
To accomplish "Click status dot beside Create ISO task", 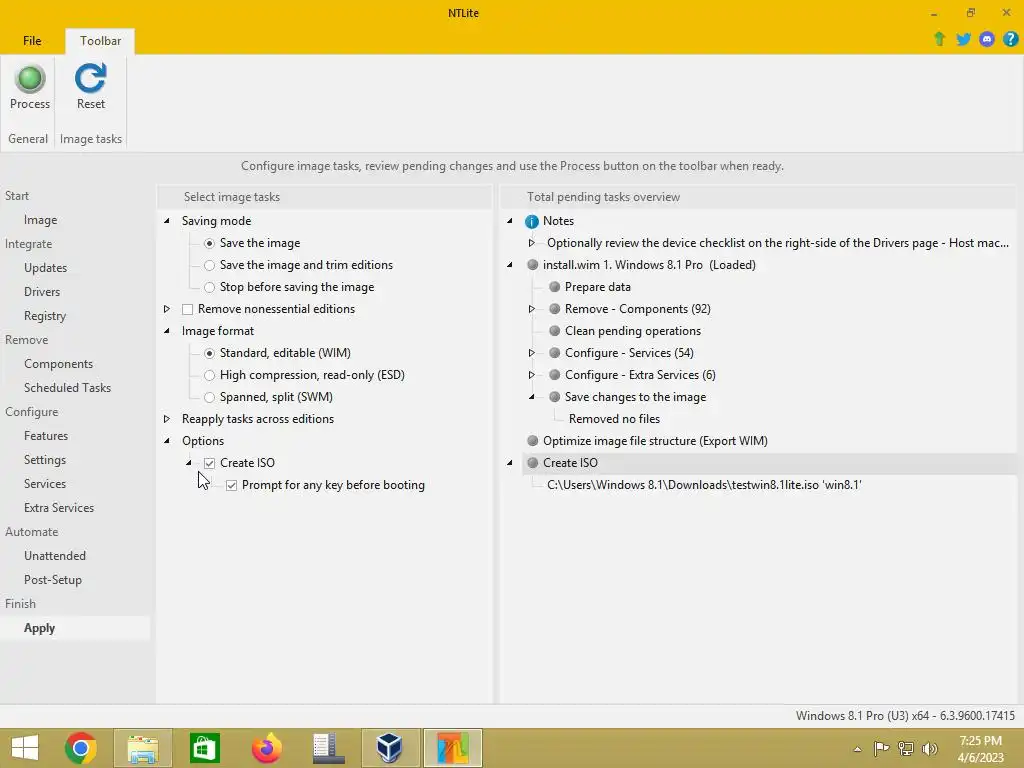I will coord(532,462).
